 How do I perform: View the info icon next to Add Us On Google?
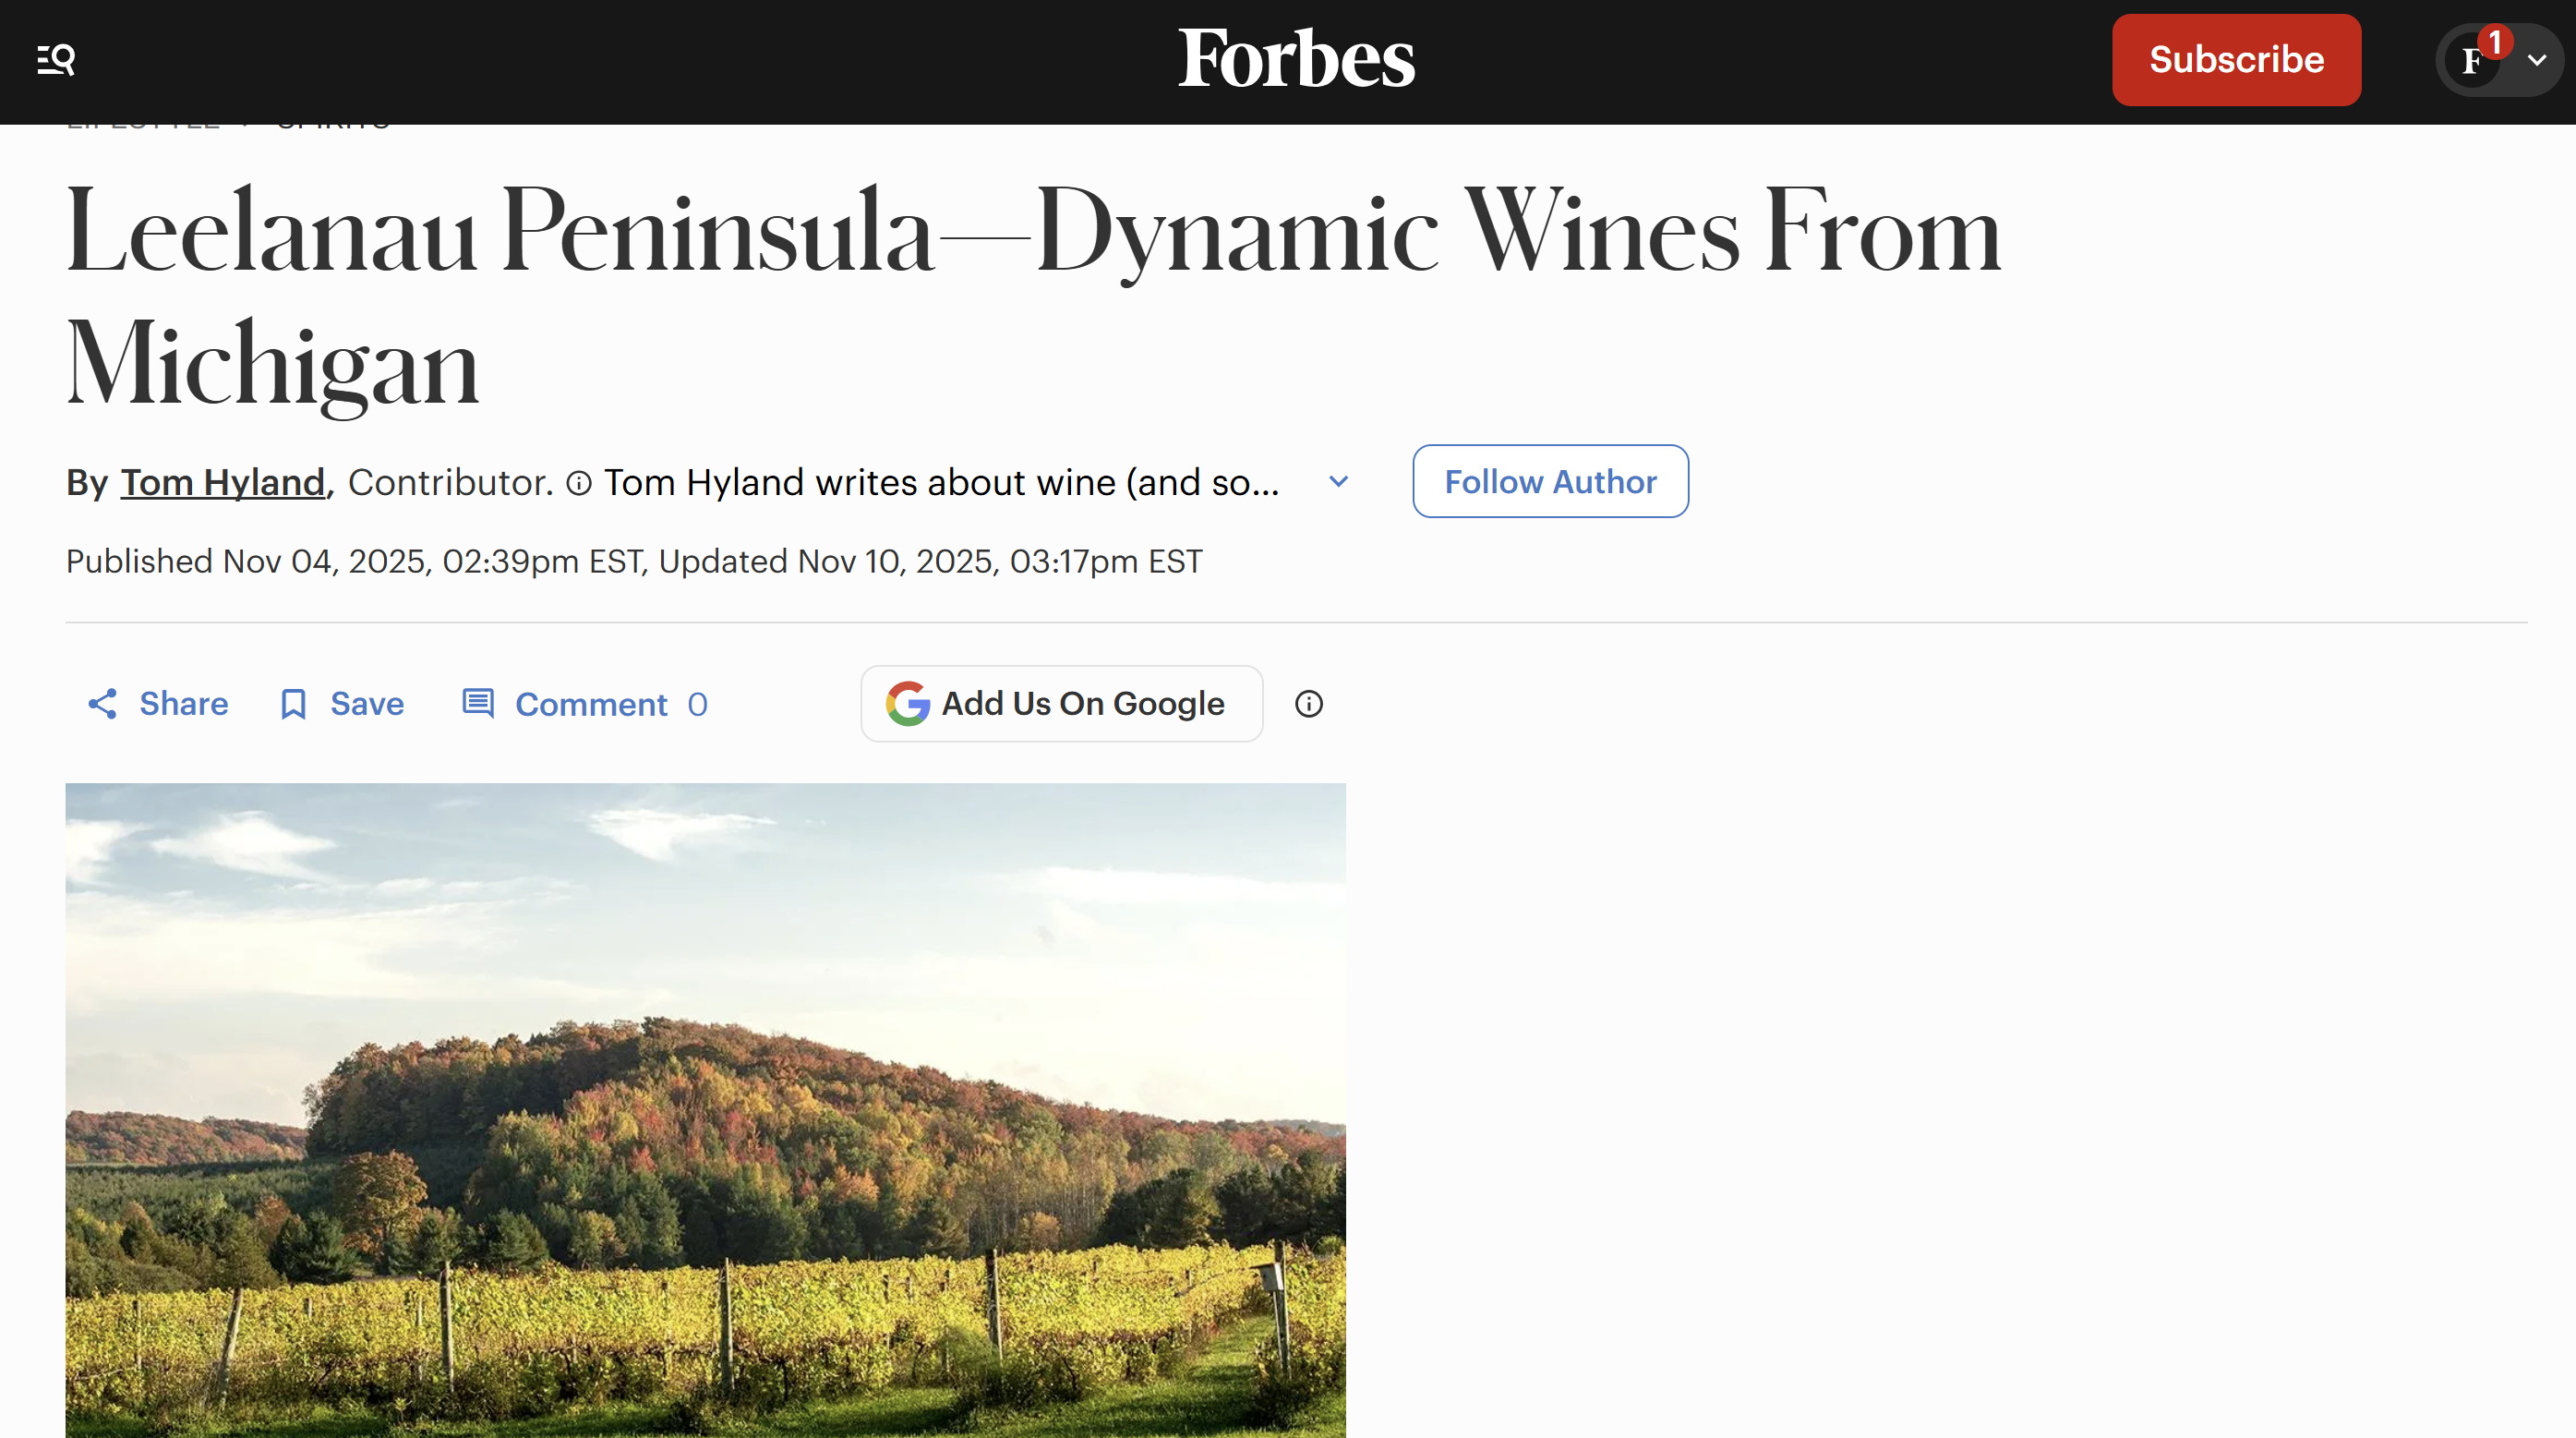click(1308, 704)
